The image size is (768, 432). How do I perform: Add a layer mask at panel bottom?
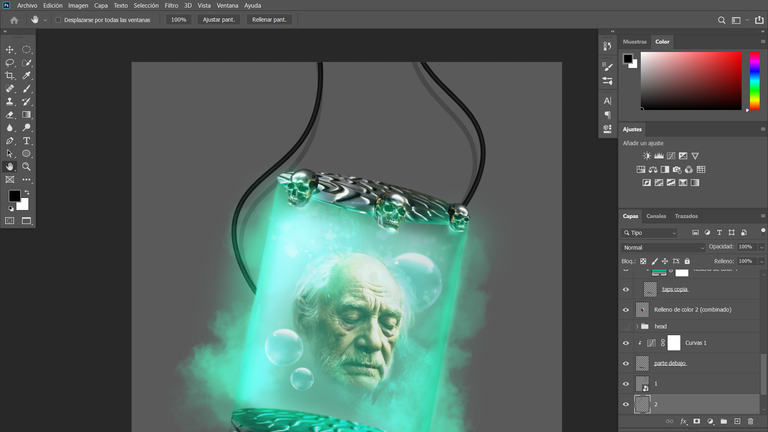[x=696, y=421]
